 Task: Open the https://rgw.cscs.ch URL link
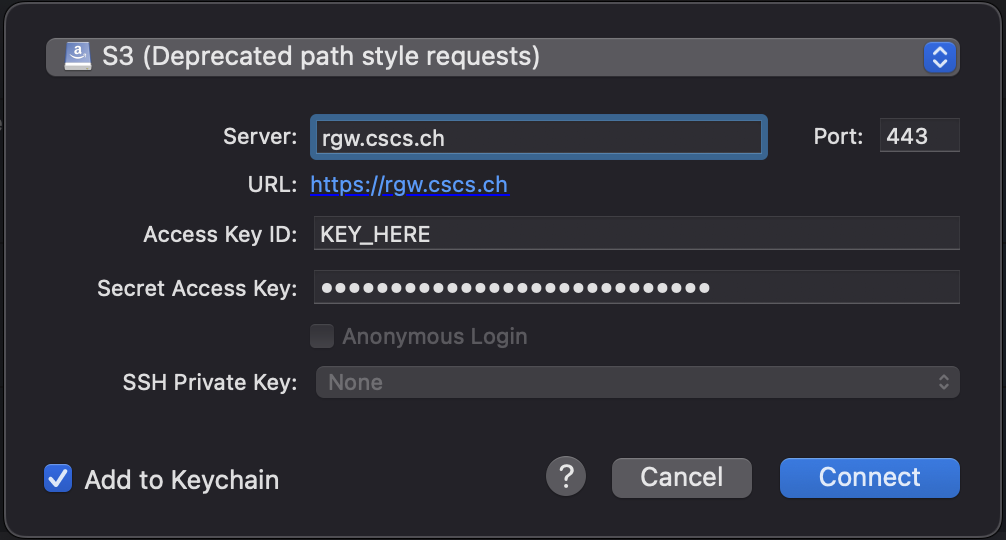(x=409, y=185)
